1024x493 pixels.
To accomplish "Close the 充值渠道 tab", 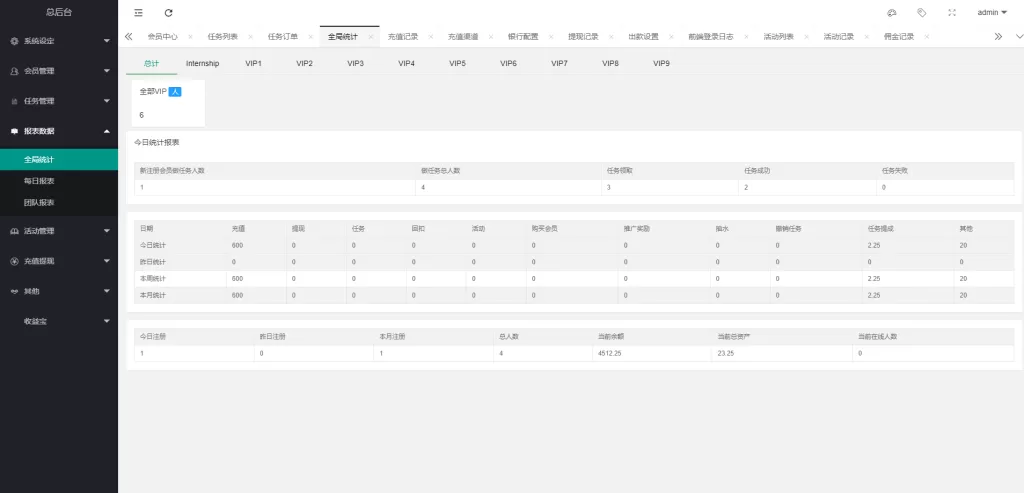I will pyautogui.click(x=491, y=37).
